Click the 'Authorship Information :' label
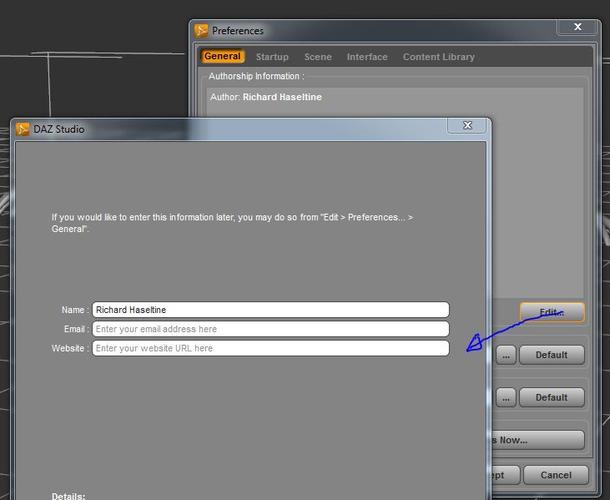 coord(256,76)
